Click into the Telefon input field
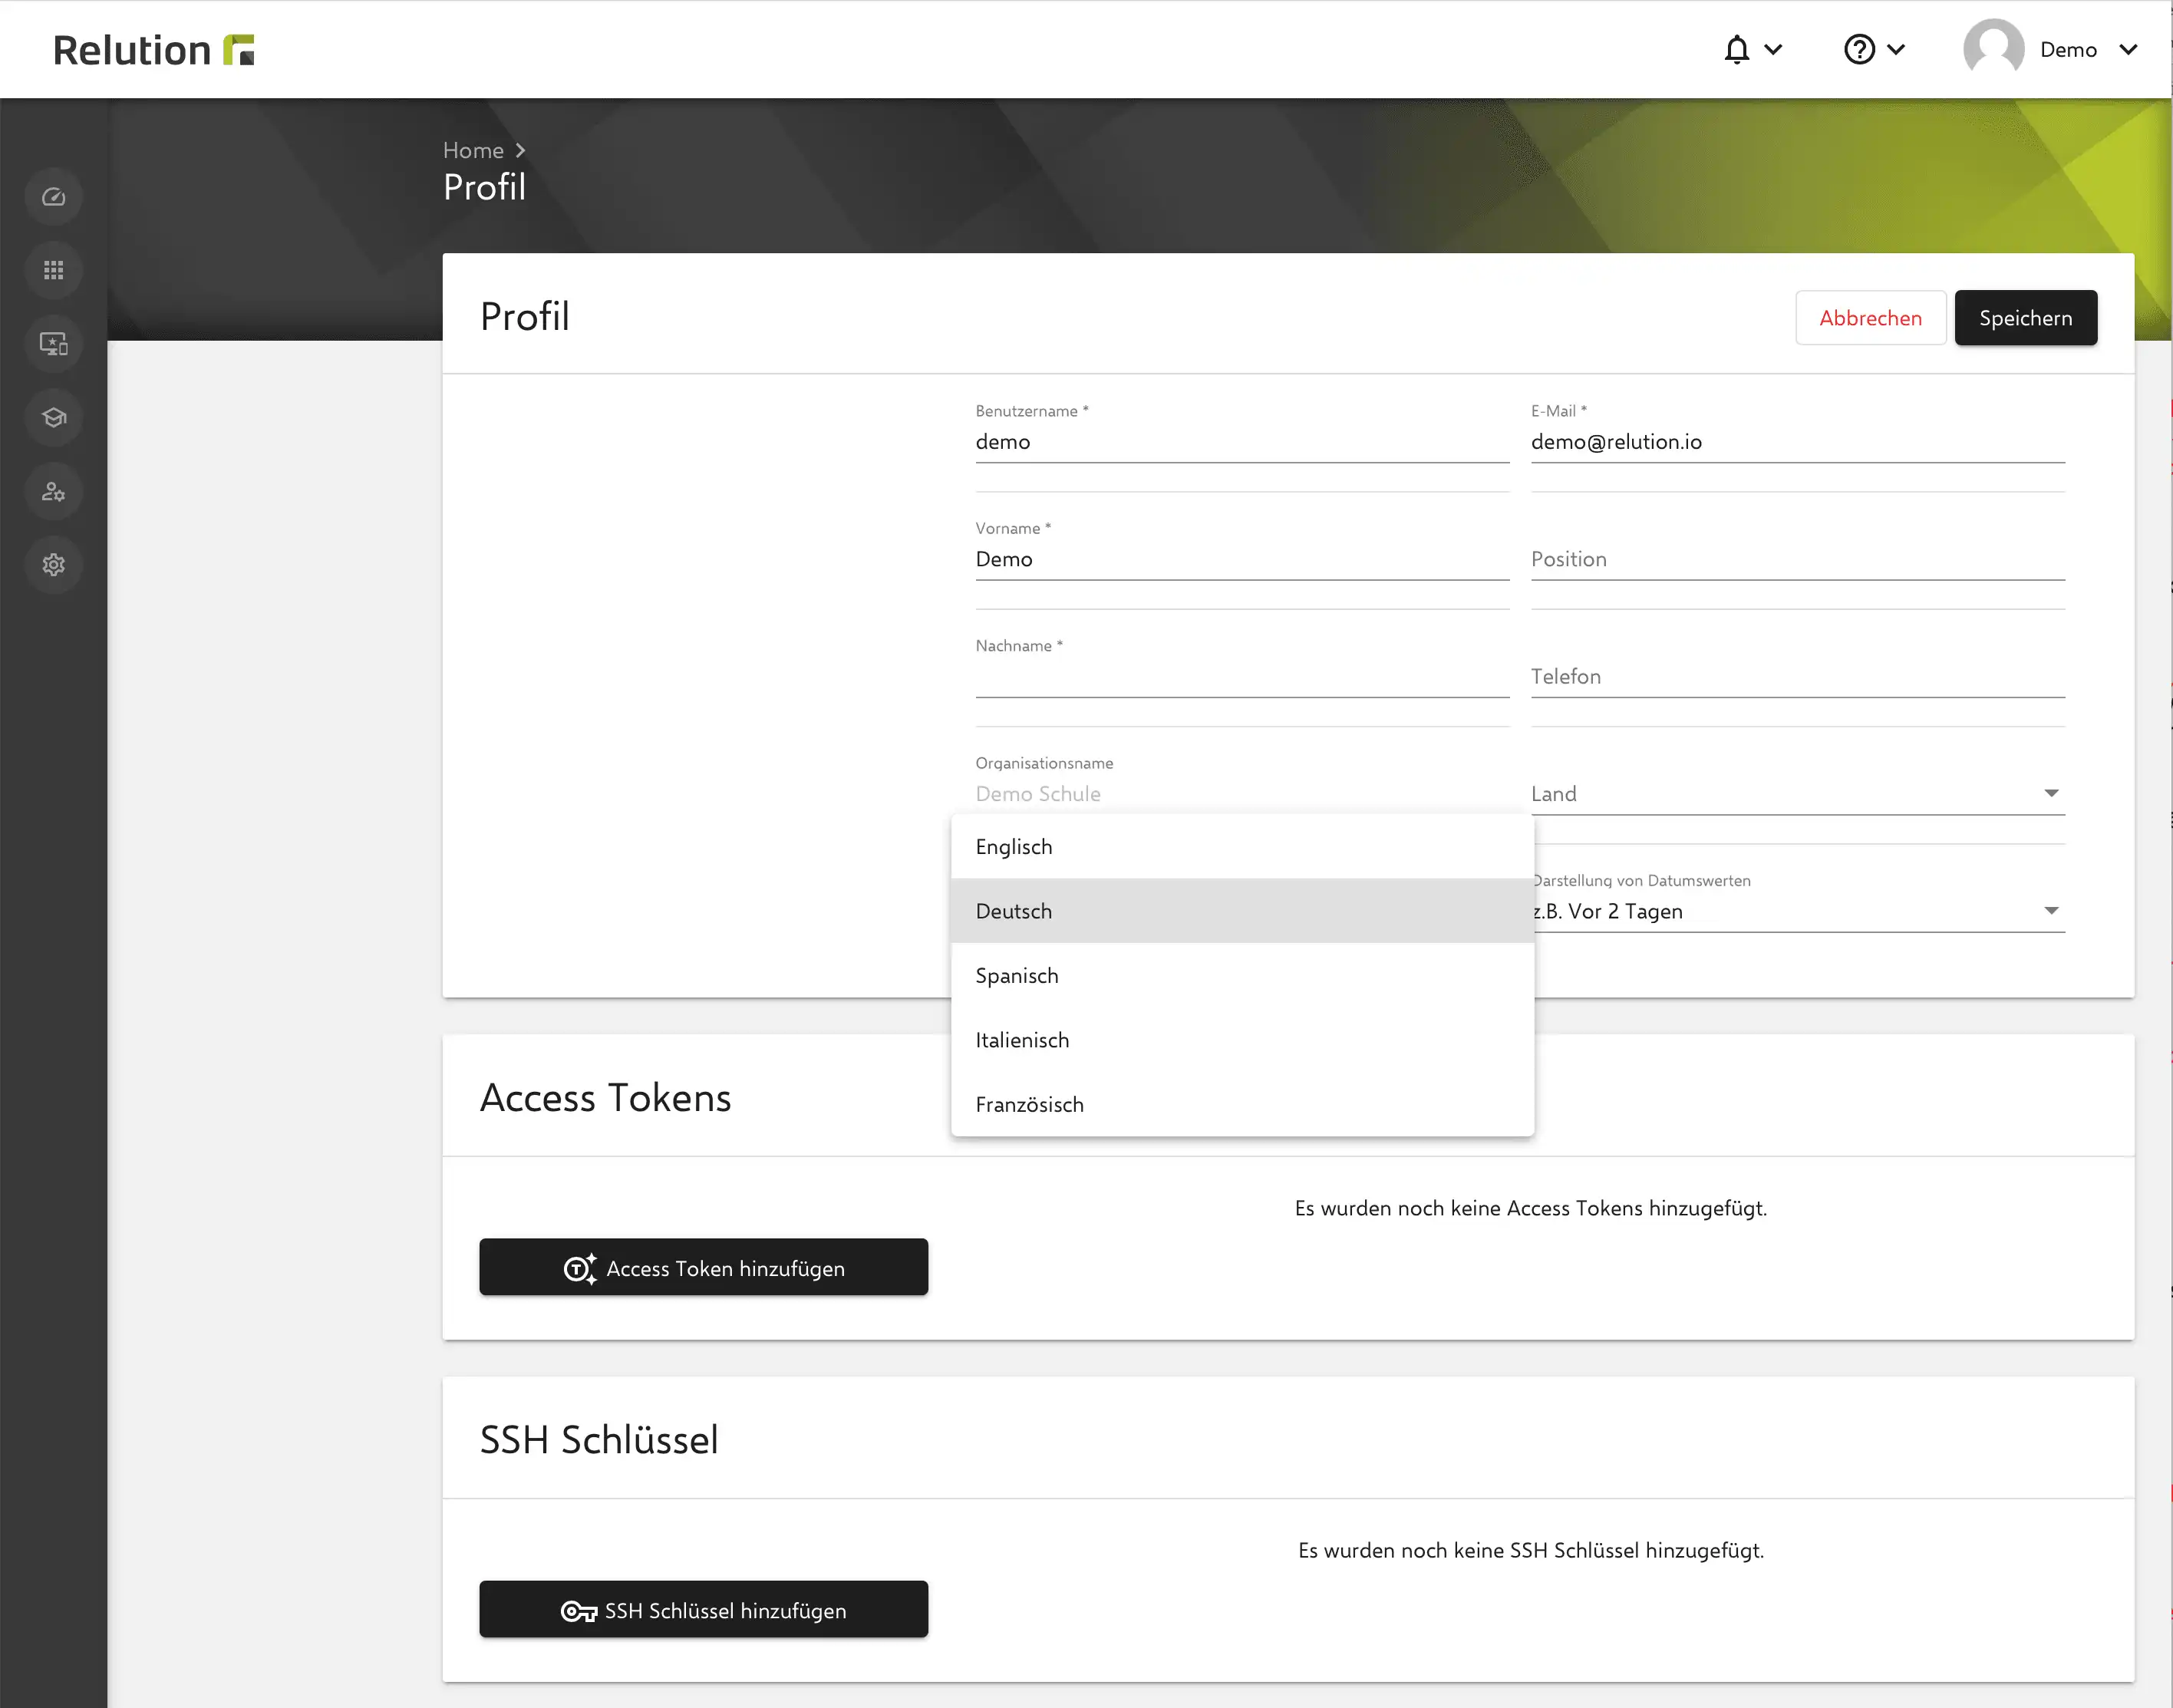 1797,677
